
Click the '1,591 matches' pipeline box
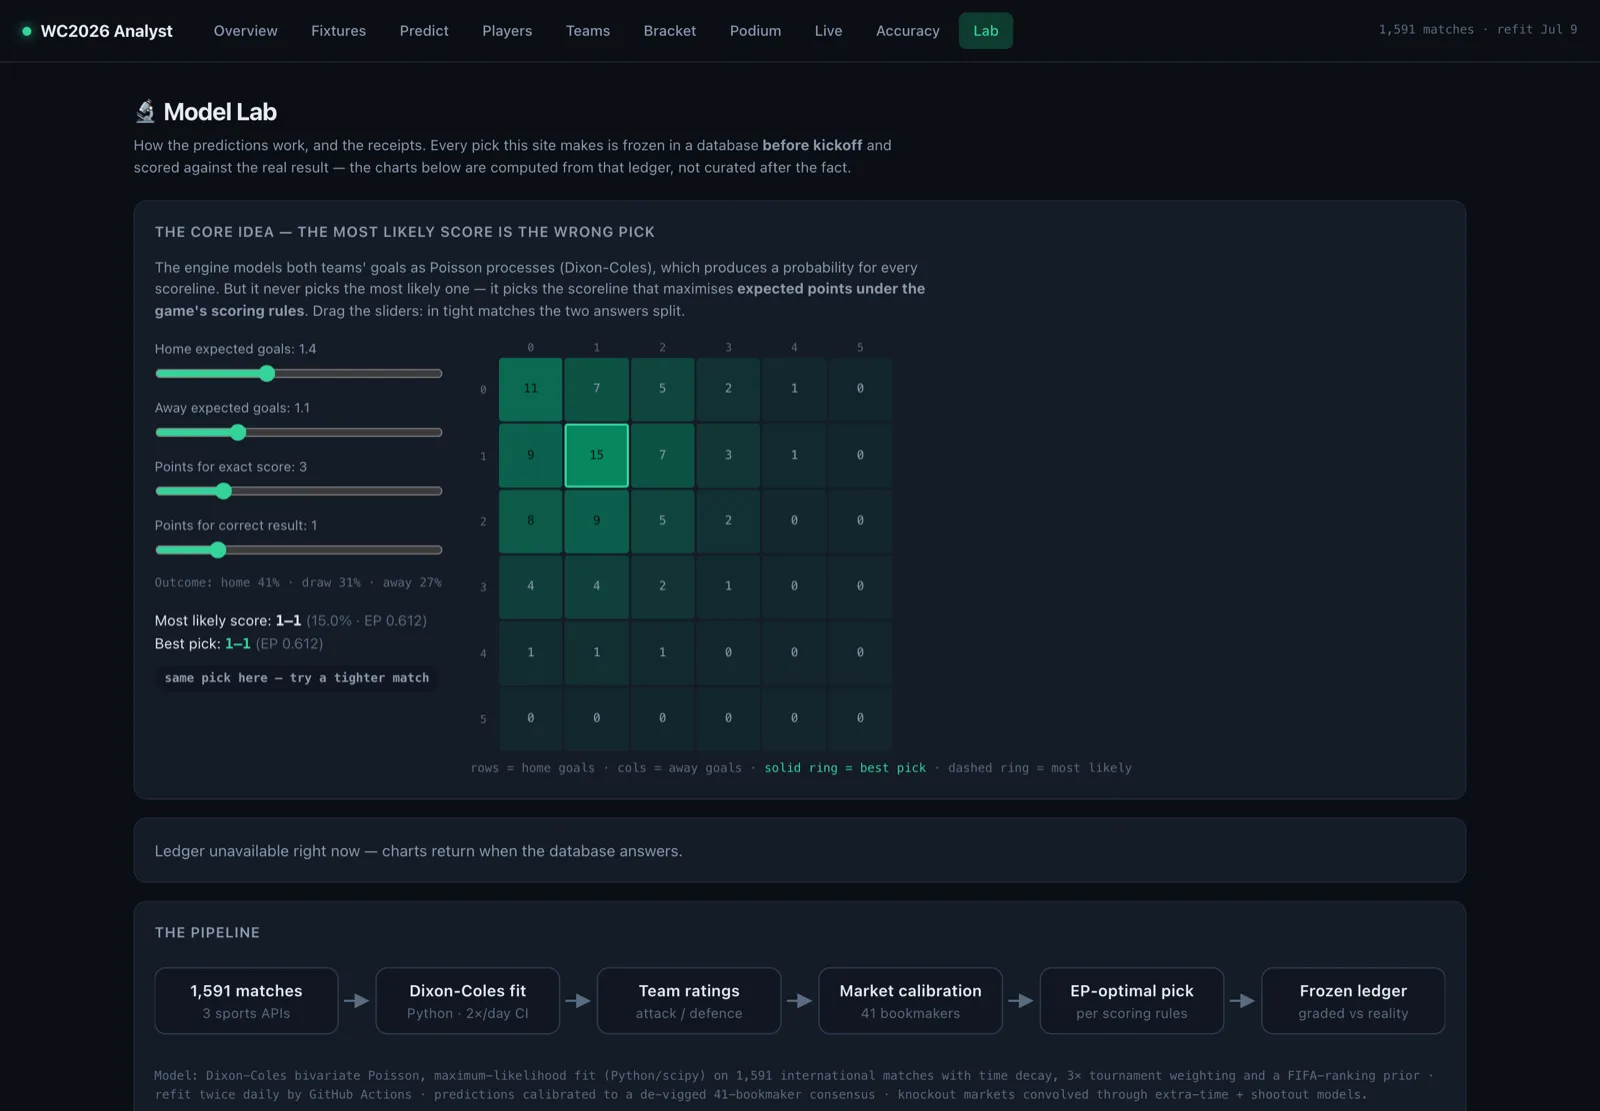click(246, 1001)
